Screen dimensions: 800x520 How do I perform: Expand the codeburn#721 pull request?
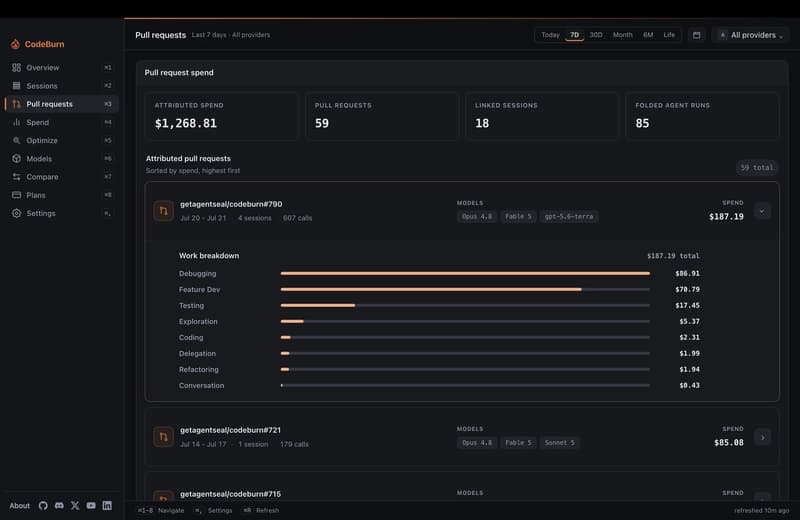click(762, 437)
